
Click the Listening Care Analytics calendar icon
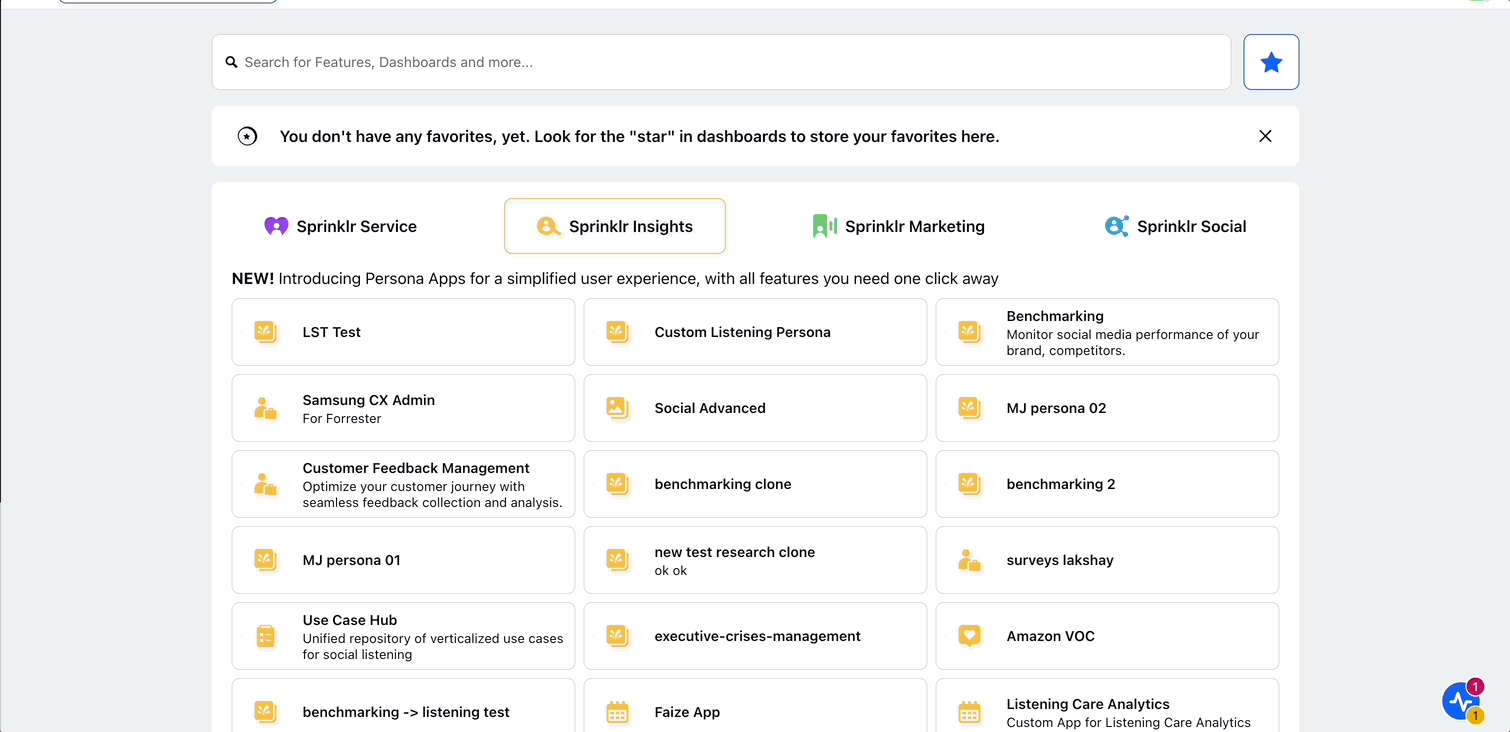click(x=969, y=712)
